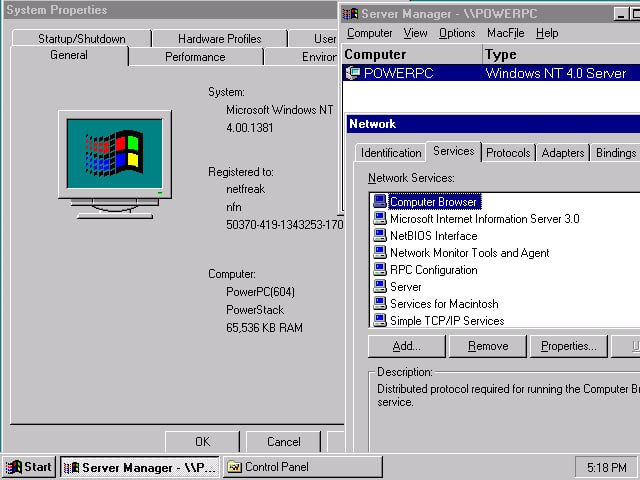The width and height of the screenshot is (640, 480).
Task: Switch to the Identification tab
Action: pos(391,153)
